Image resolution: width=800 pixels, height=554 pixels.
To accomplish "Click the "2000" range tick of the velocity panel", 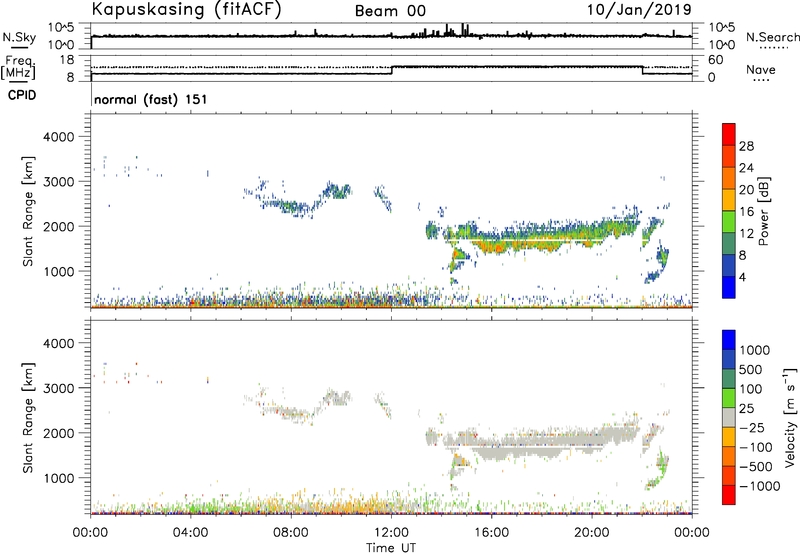I will point(58,433).
